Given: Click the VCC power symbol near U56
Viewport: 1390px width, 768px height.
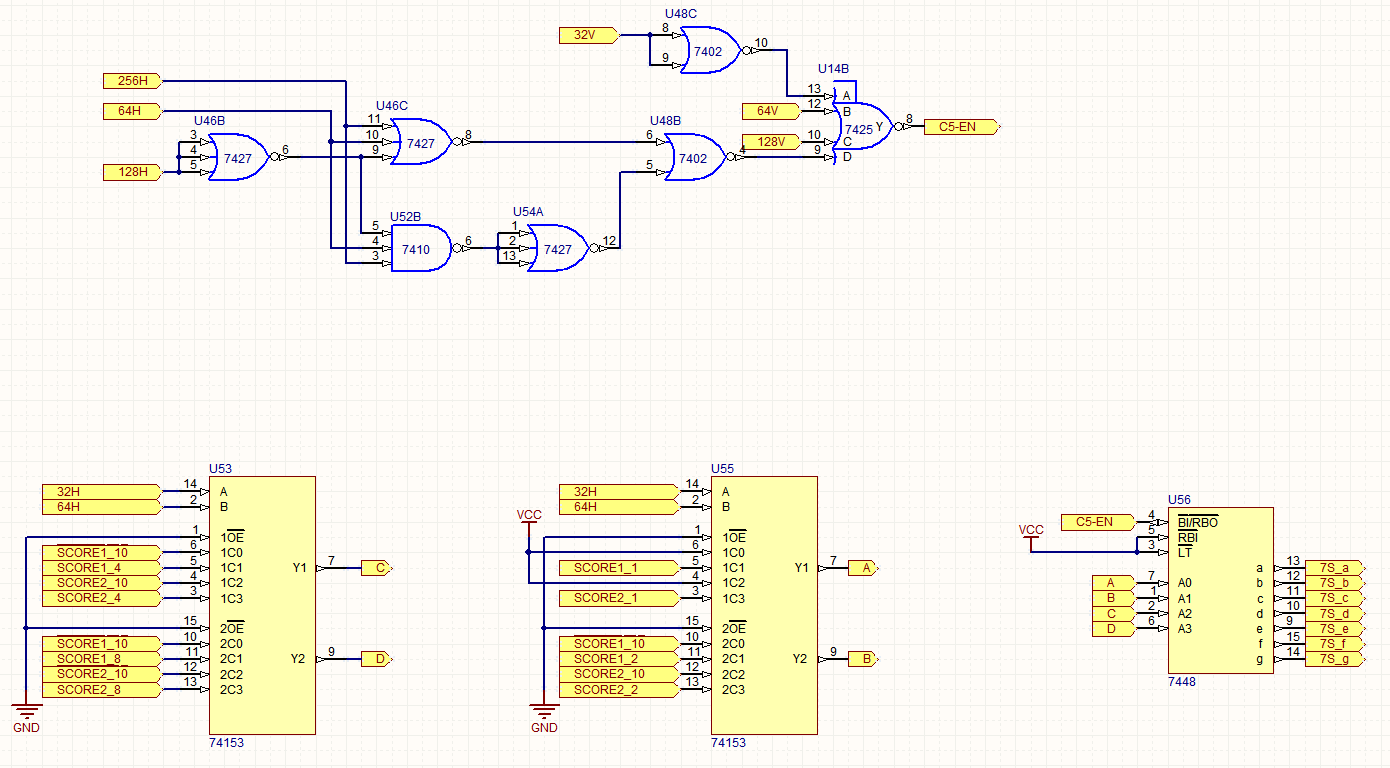Looking at the screenshot, I should 1031,538.
